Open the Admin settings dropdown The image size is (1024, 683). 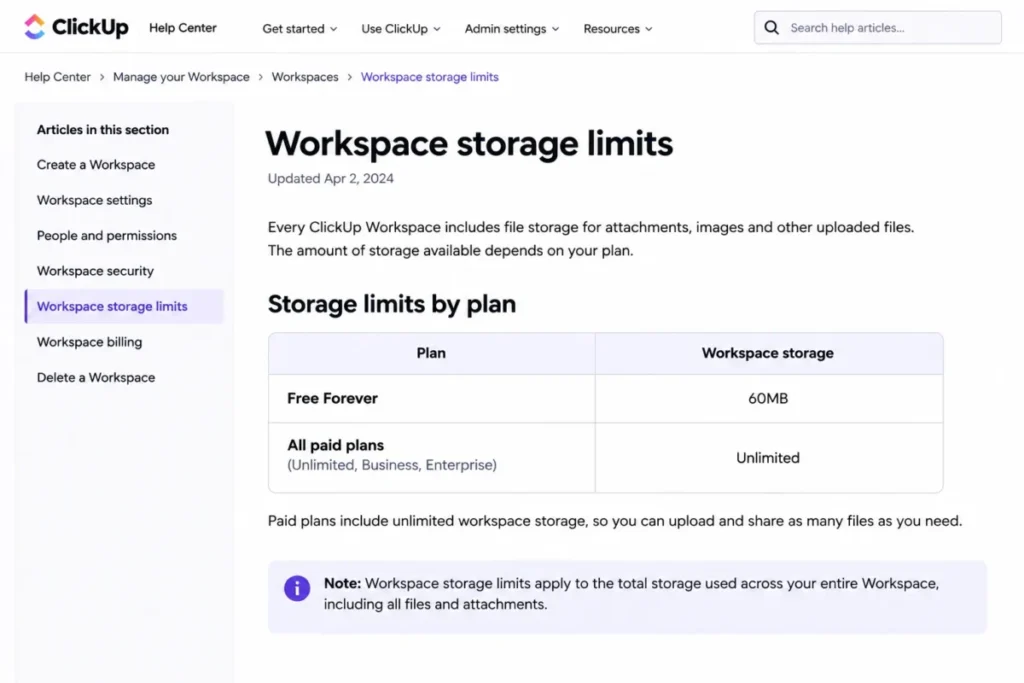[x=512, y=29]
